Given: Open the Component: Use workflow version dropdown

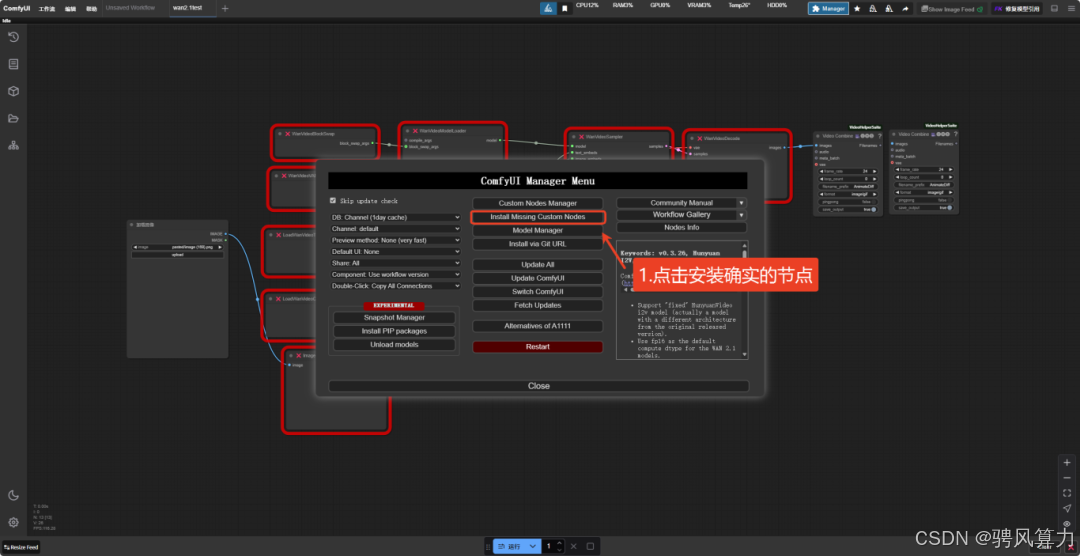Looking at the screenshot, I should 395,274.
